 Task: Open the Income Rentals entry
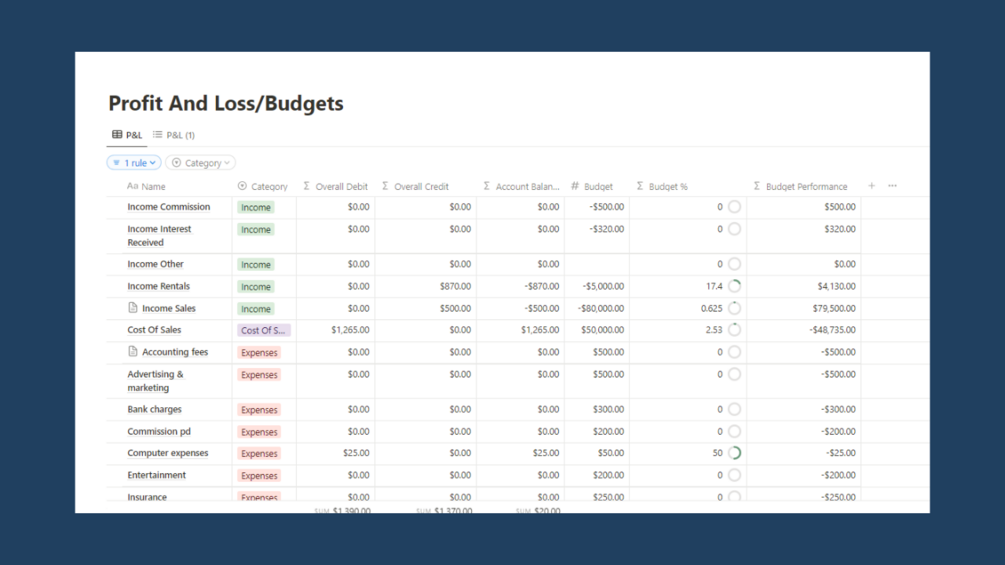(158, 286)
